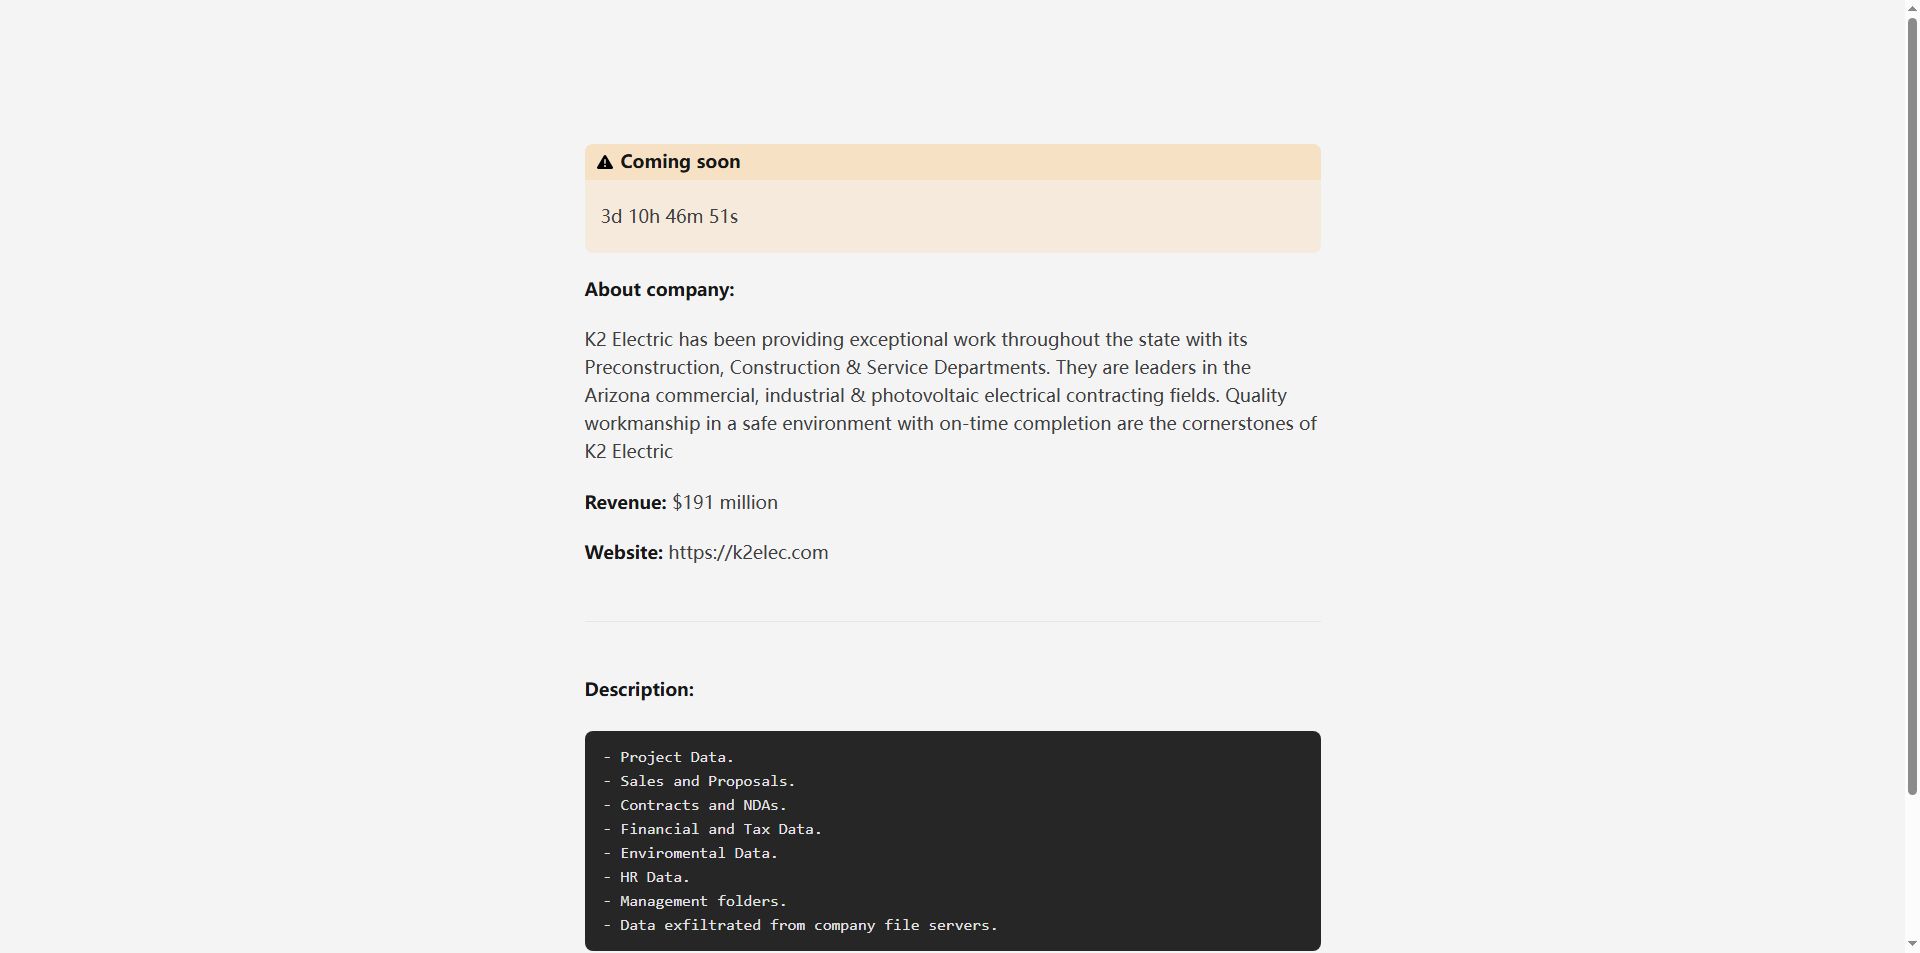Click the "Contracts and NDAs." line
The width and height of the screenshot is (1920, 953).
703,806
